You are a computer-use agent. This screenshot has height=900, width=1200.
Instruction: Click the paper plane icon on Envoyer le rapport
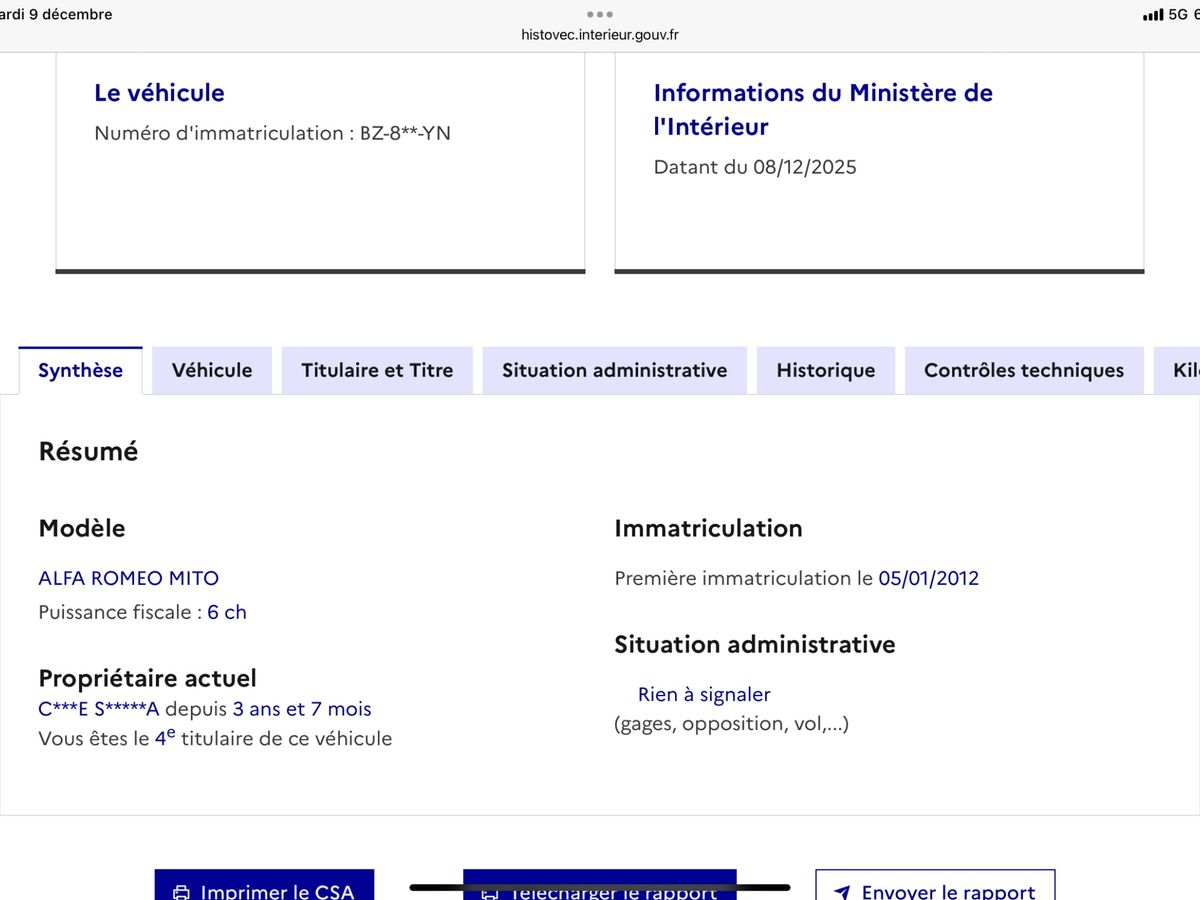point(841,891)
